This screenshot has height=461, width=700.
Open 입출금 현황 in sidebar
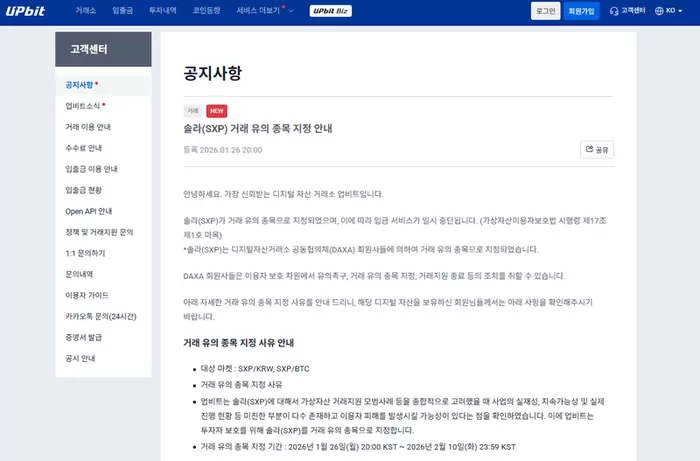(83, 190)
